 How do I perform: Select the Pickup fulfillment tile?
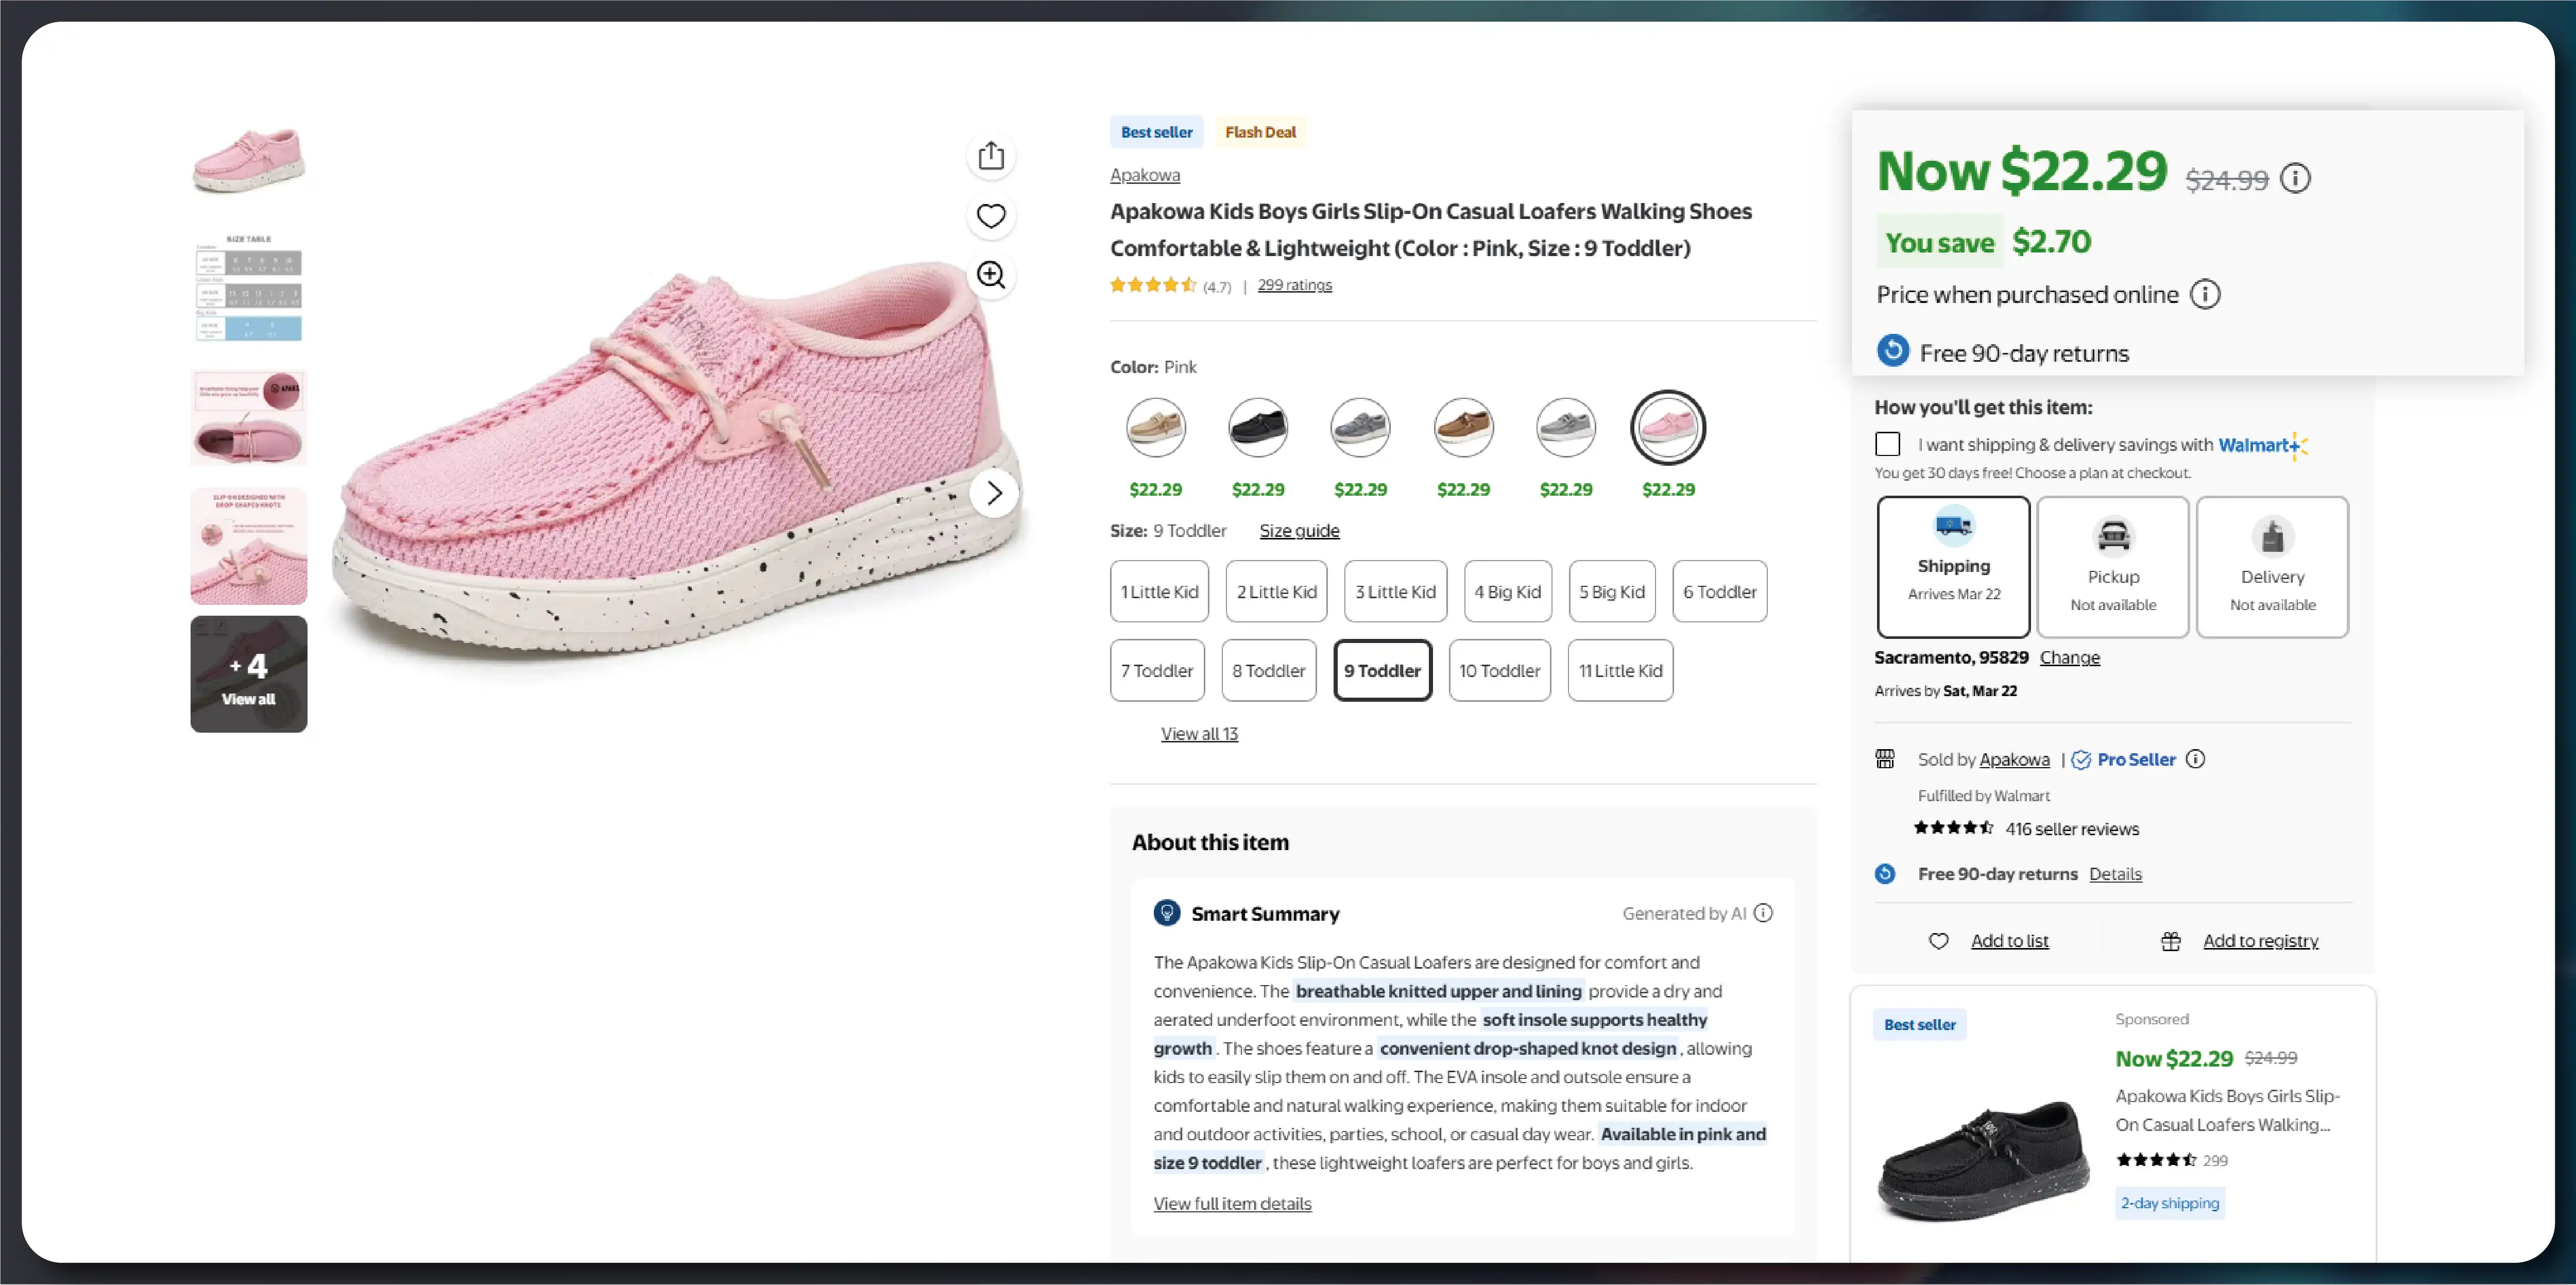tap(2112, 566)
